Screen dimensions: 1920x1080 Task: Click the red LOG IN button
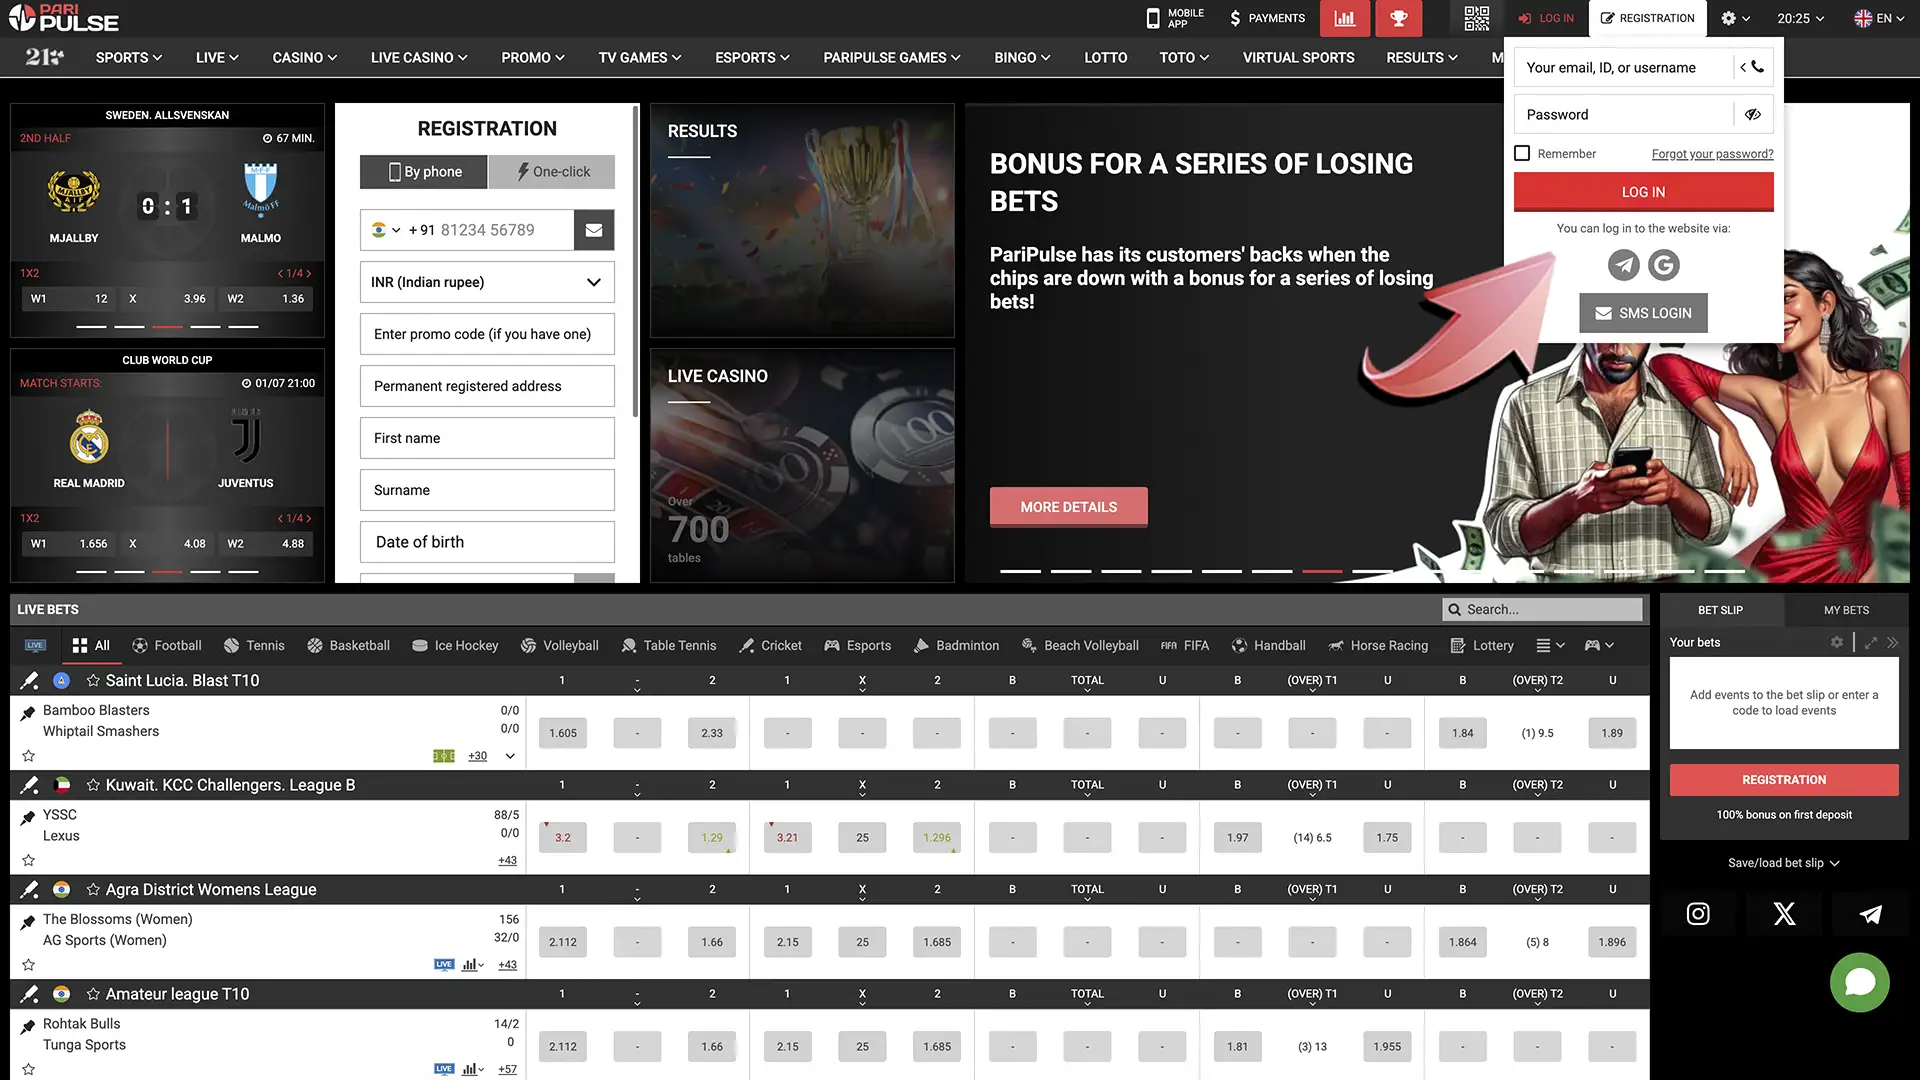[1643, 192]
